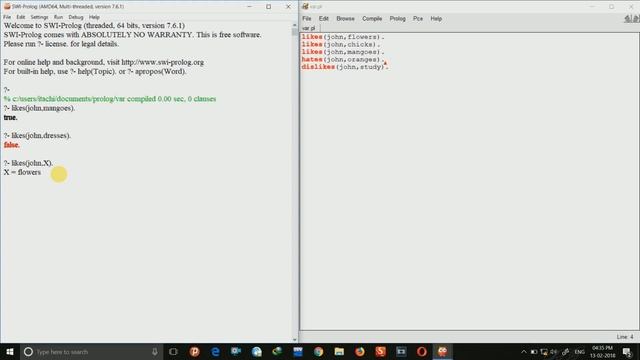Open Browse menu in the editor
Viewport: 640px width, 360px height.
345,19
